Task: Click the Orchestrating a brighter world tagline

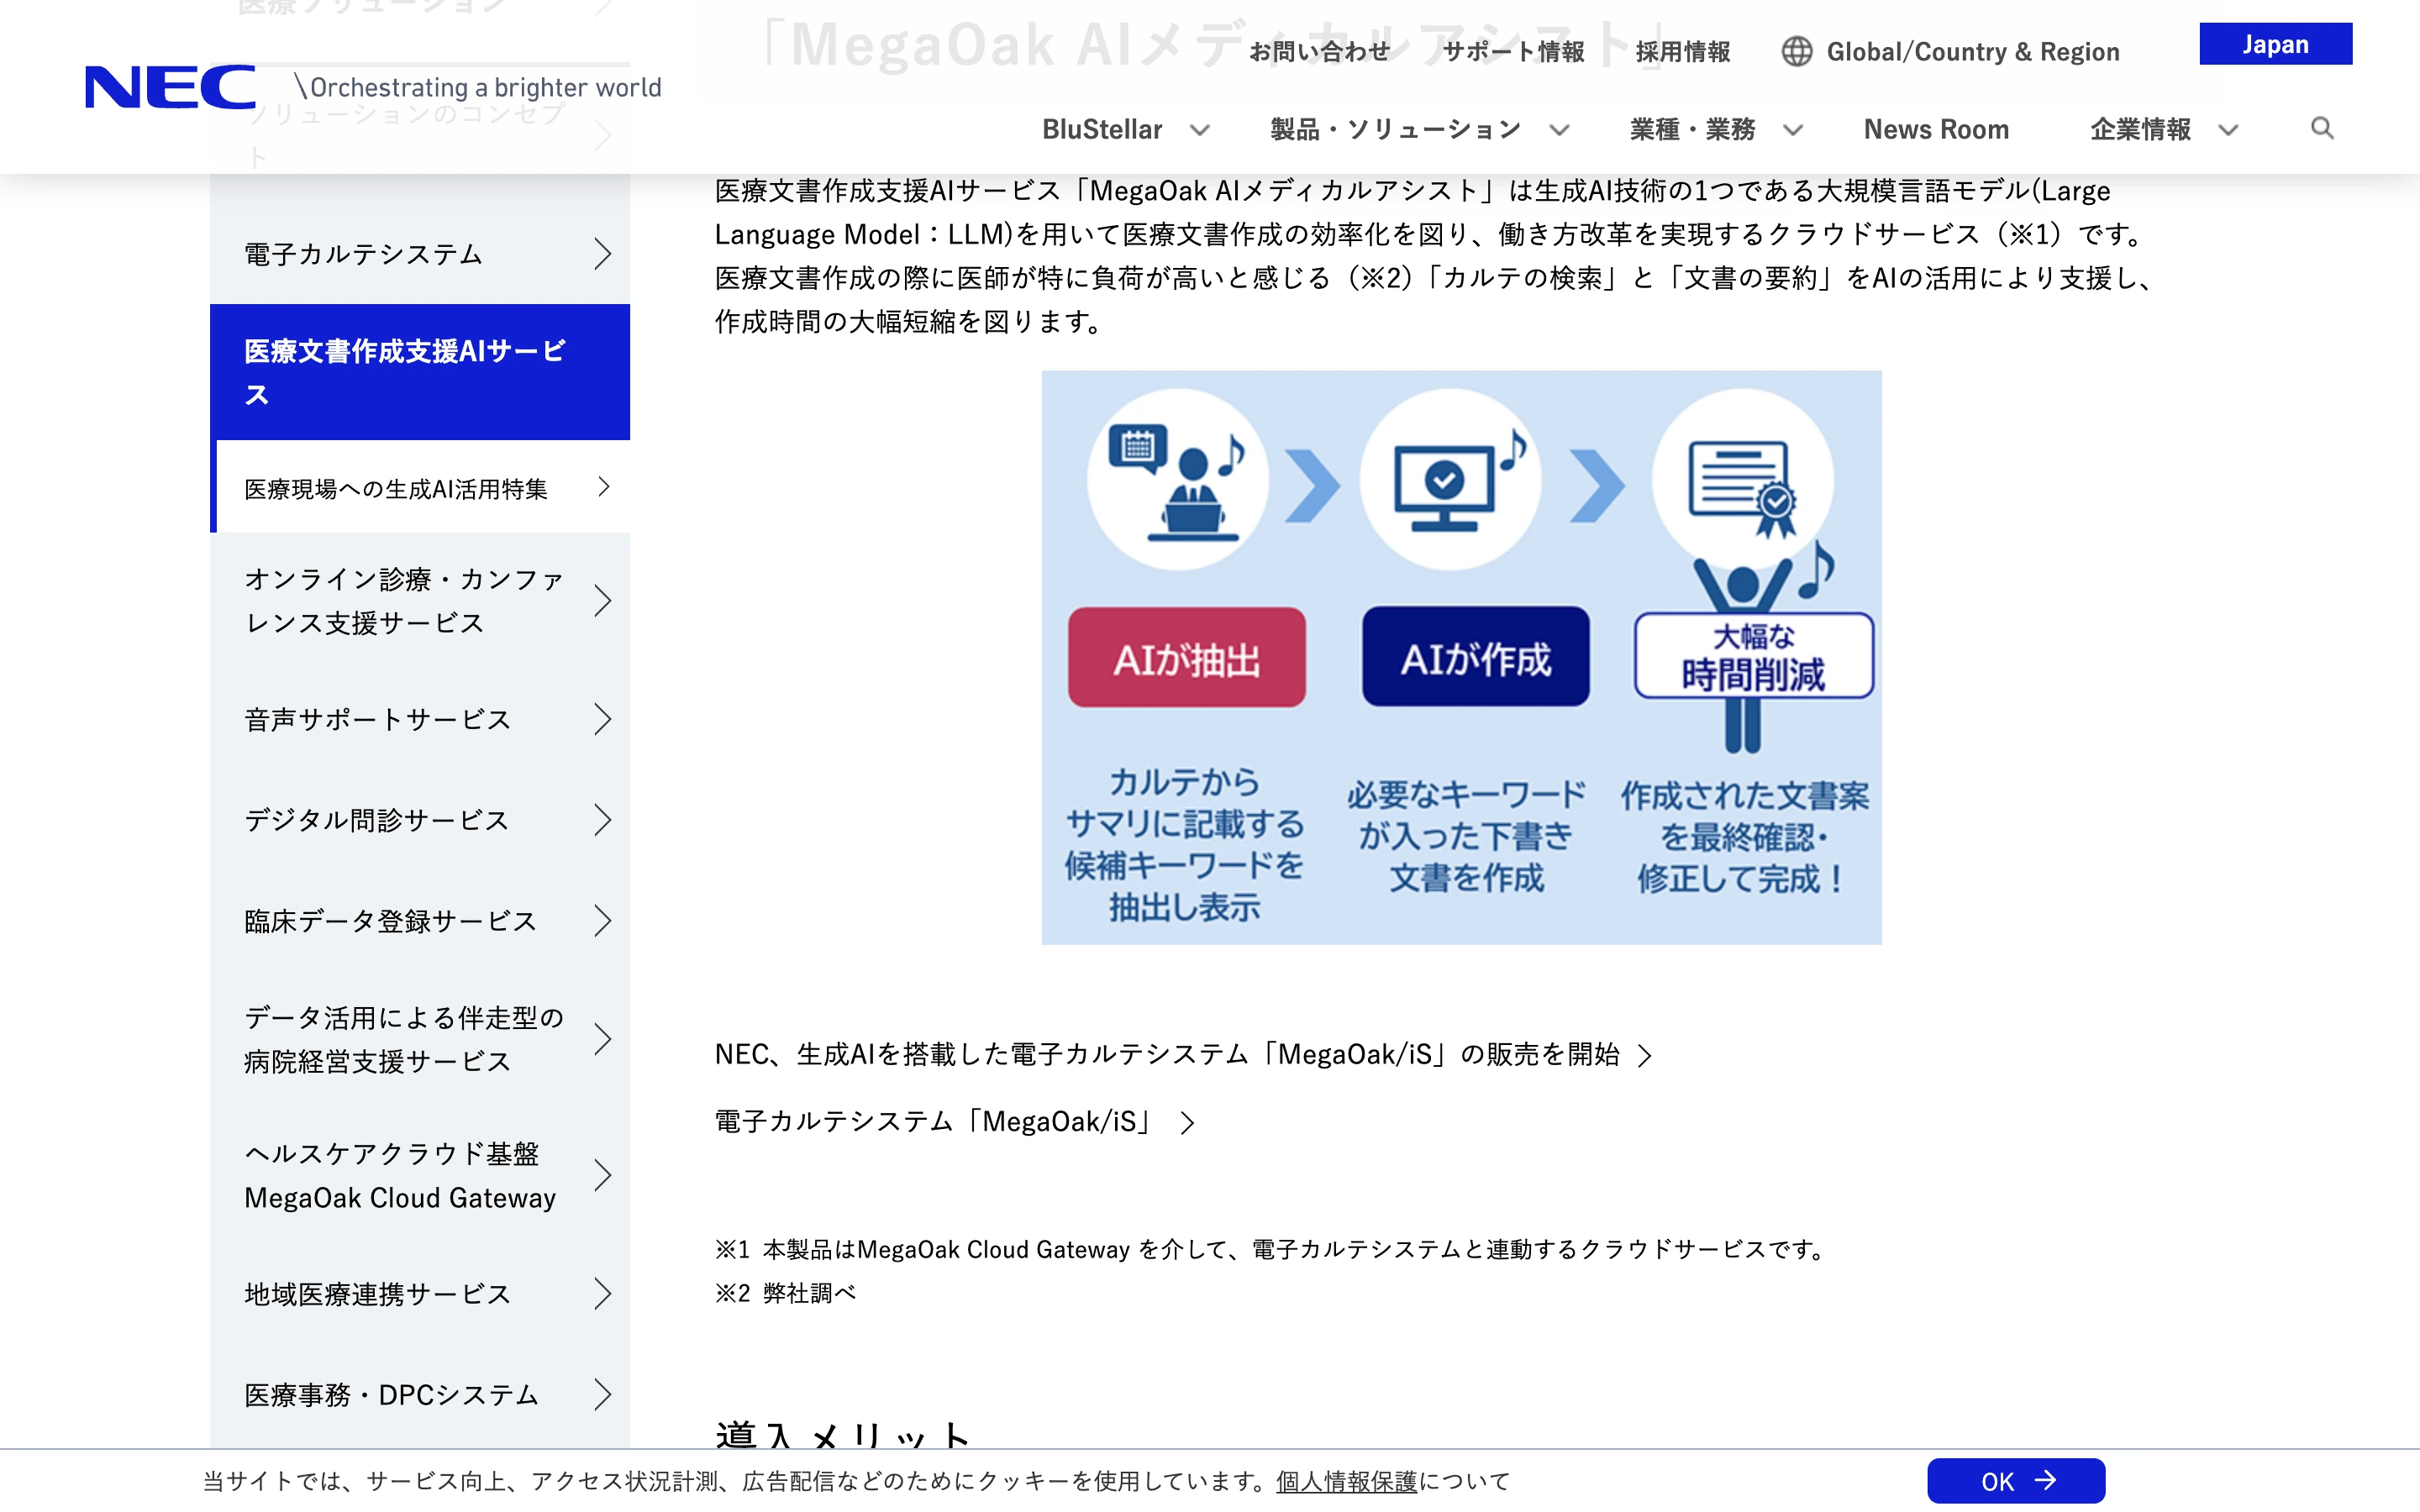Action: [x=478, y=87]
